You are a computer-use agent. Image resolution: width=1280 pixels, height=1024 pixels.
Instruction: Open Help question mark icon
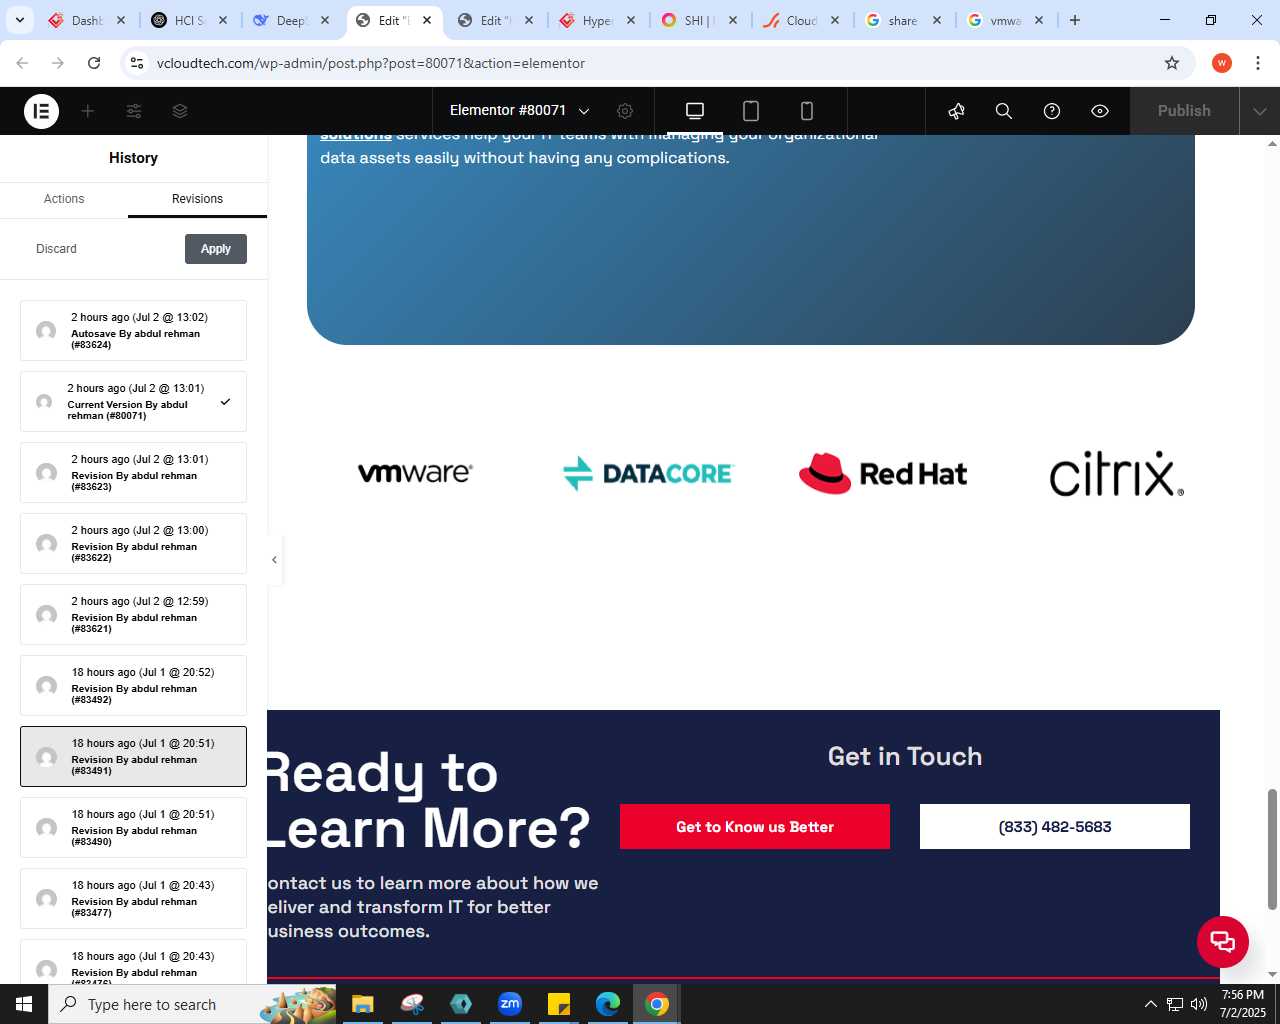point(1052,111)
